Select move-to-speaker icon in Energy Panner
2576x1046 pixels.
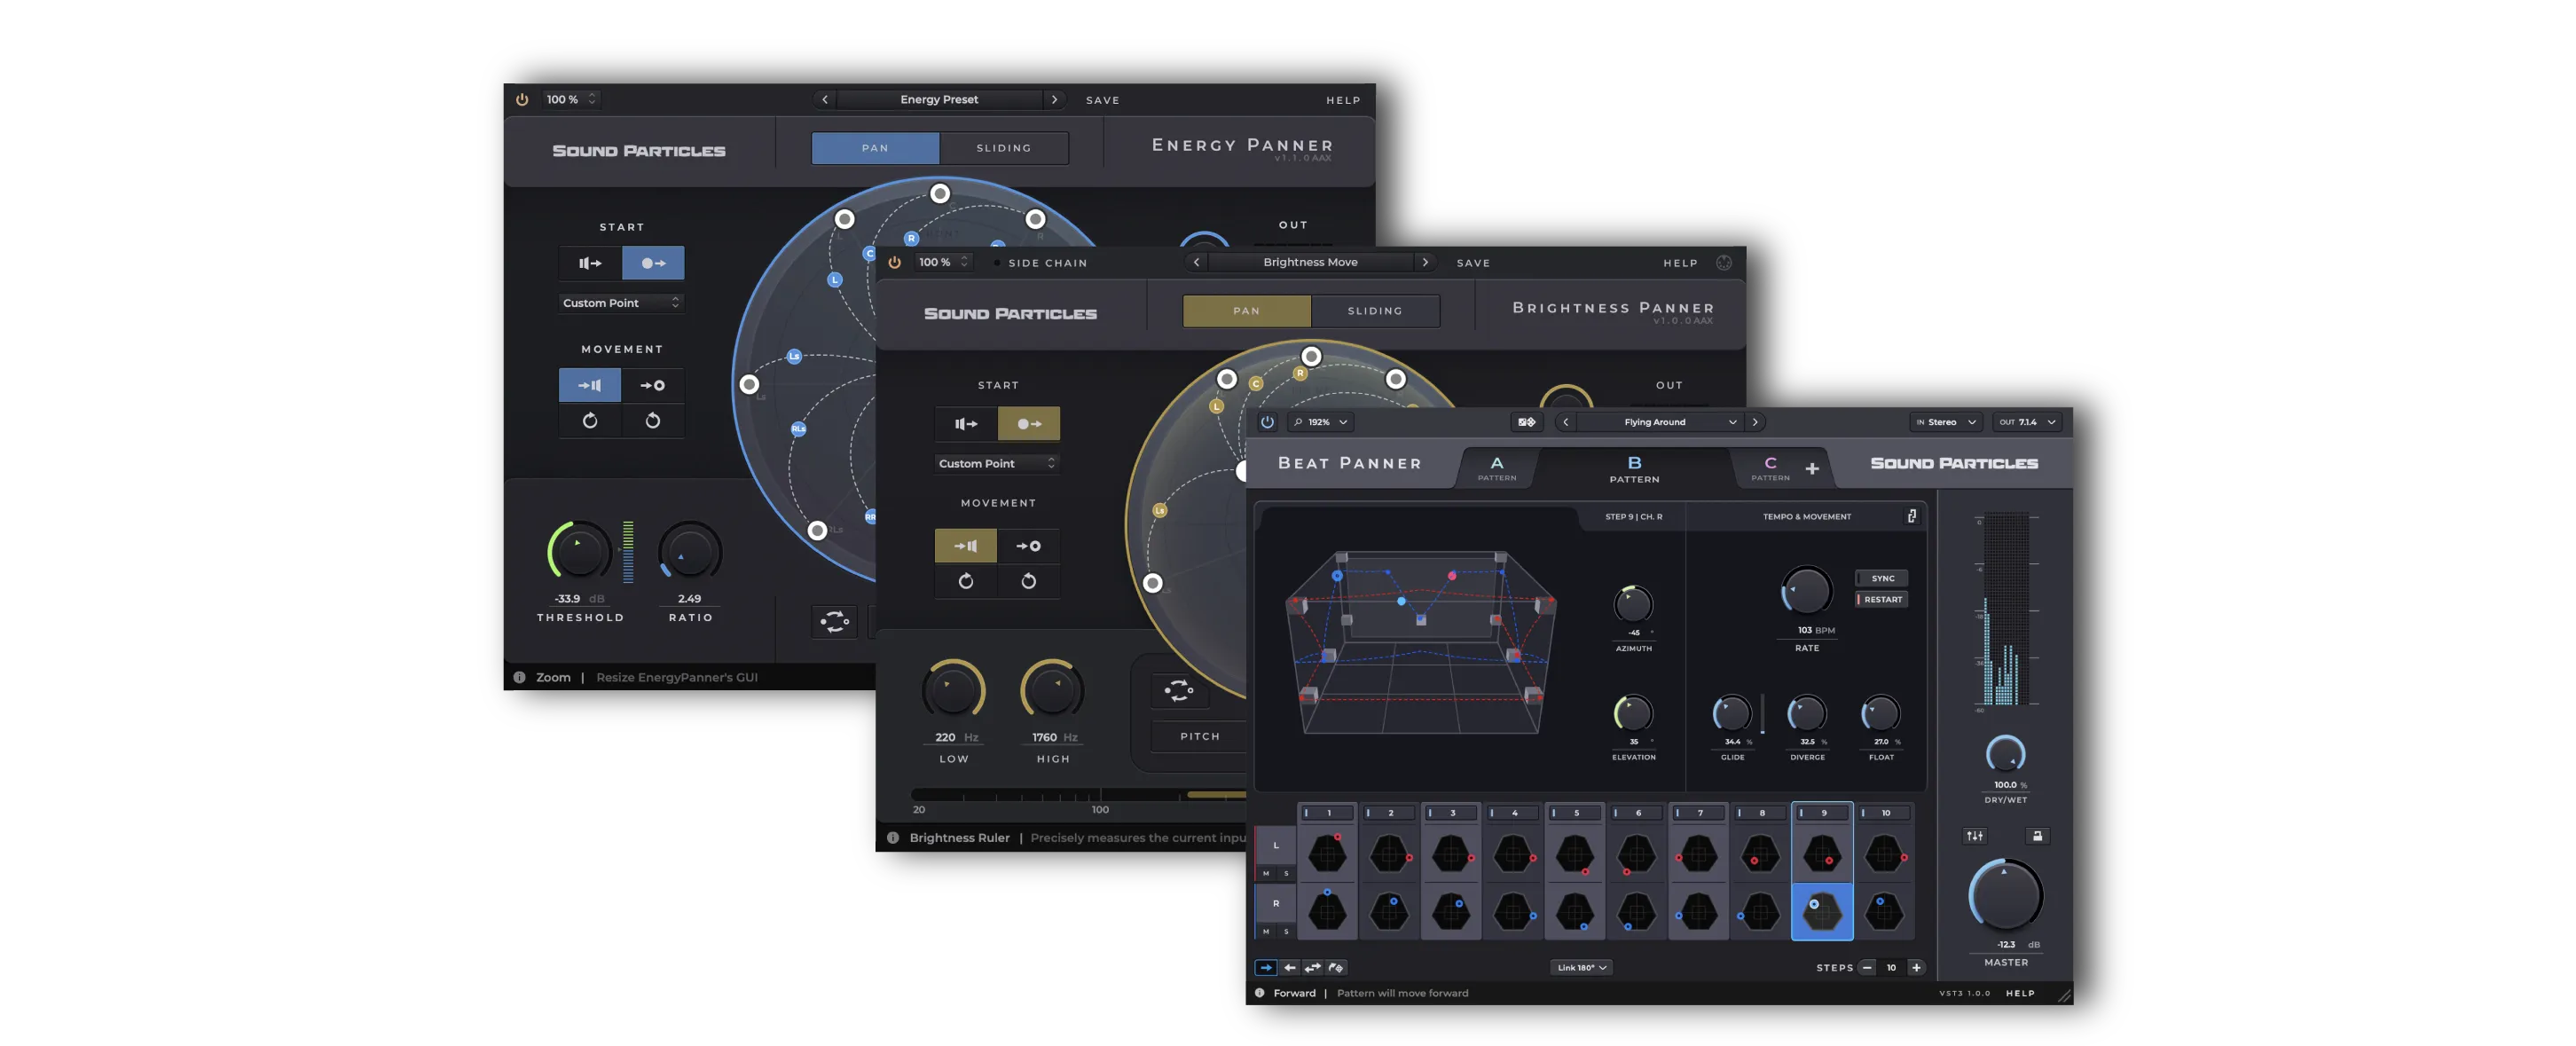(590, 385)
